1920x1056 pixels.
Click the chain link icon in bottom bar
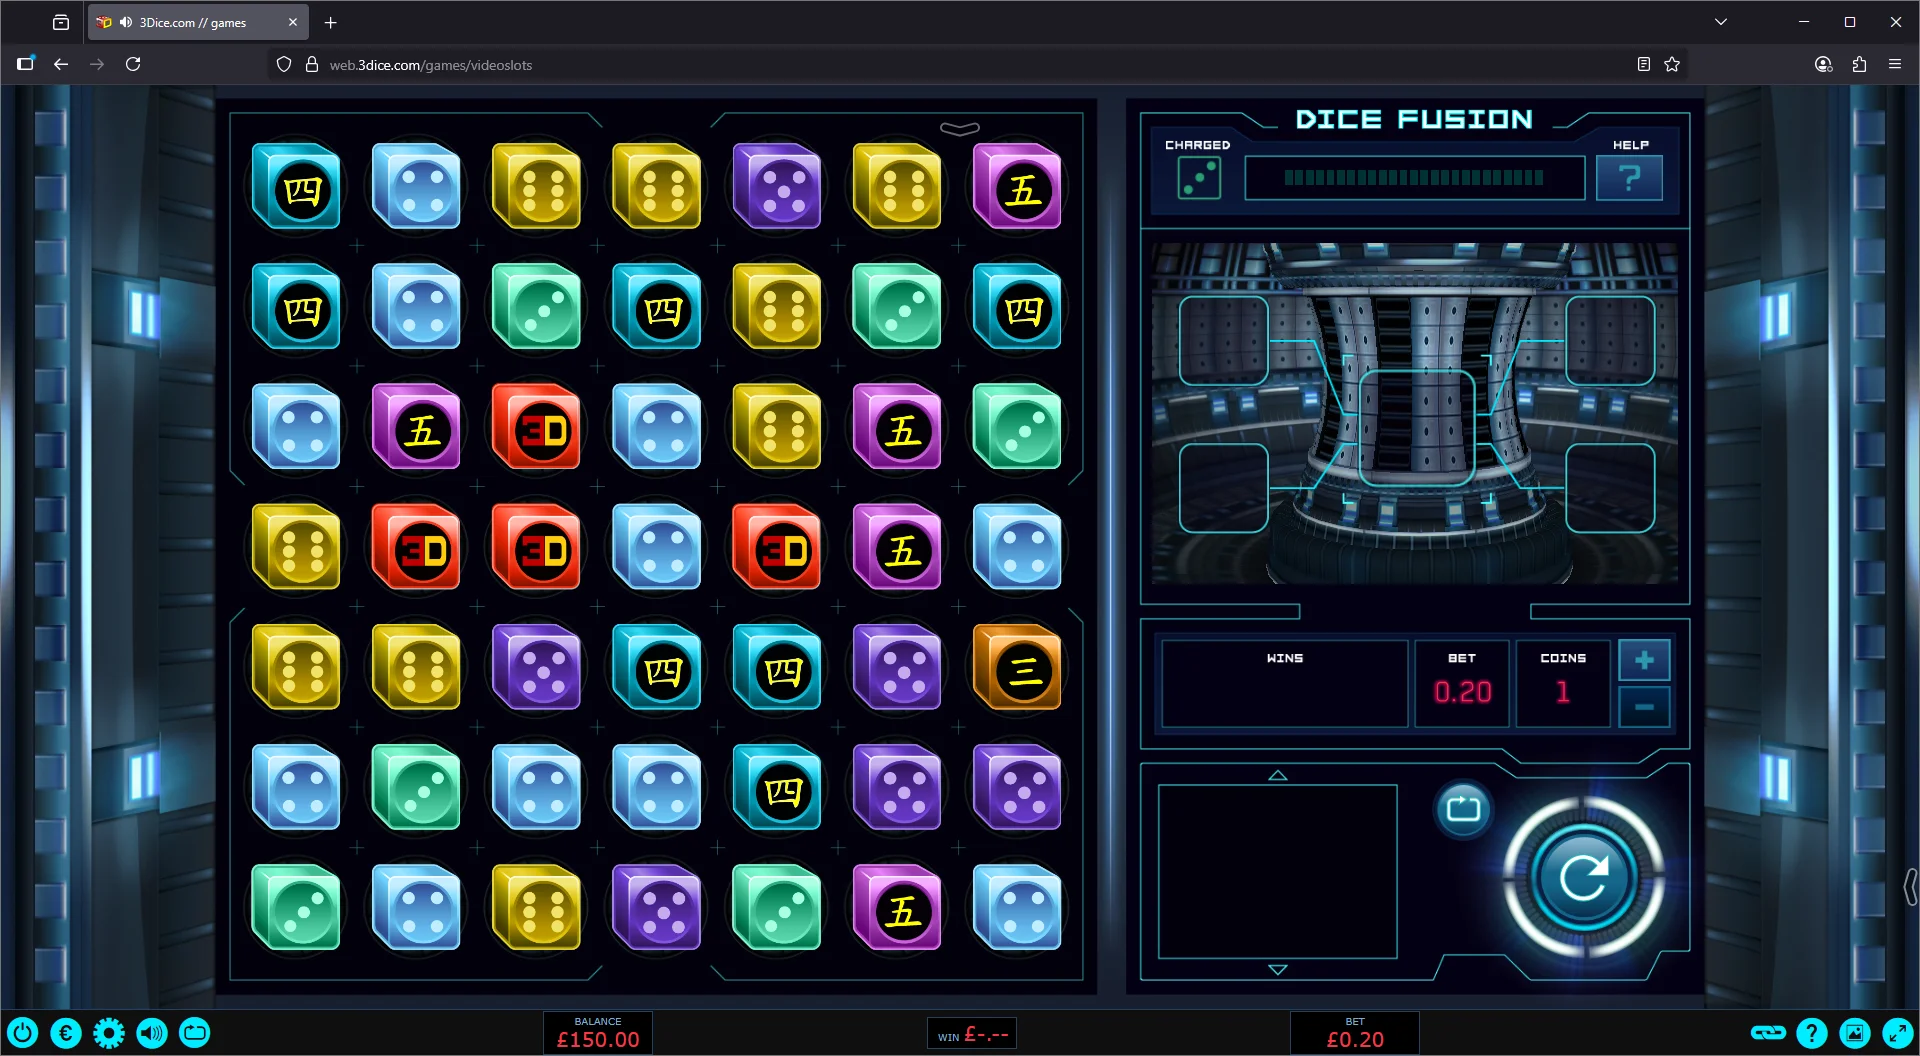[x=1768, y=1033]
